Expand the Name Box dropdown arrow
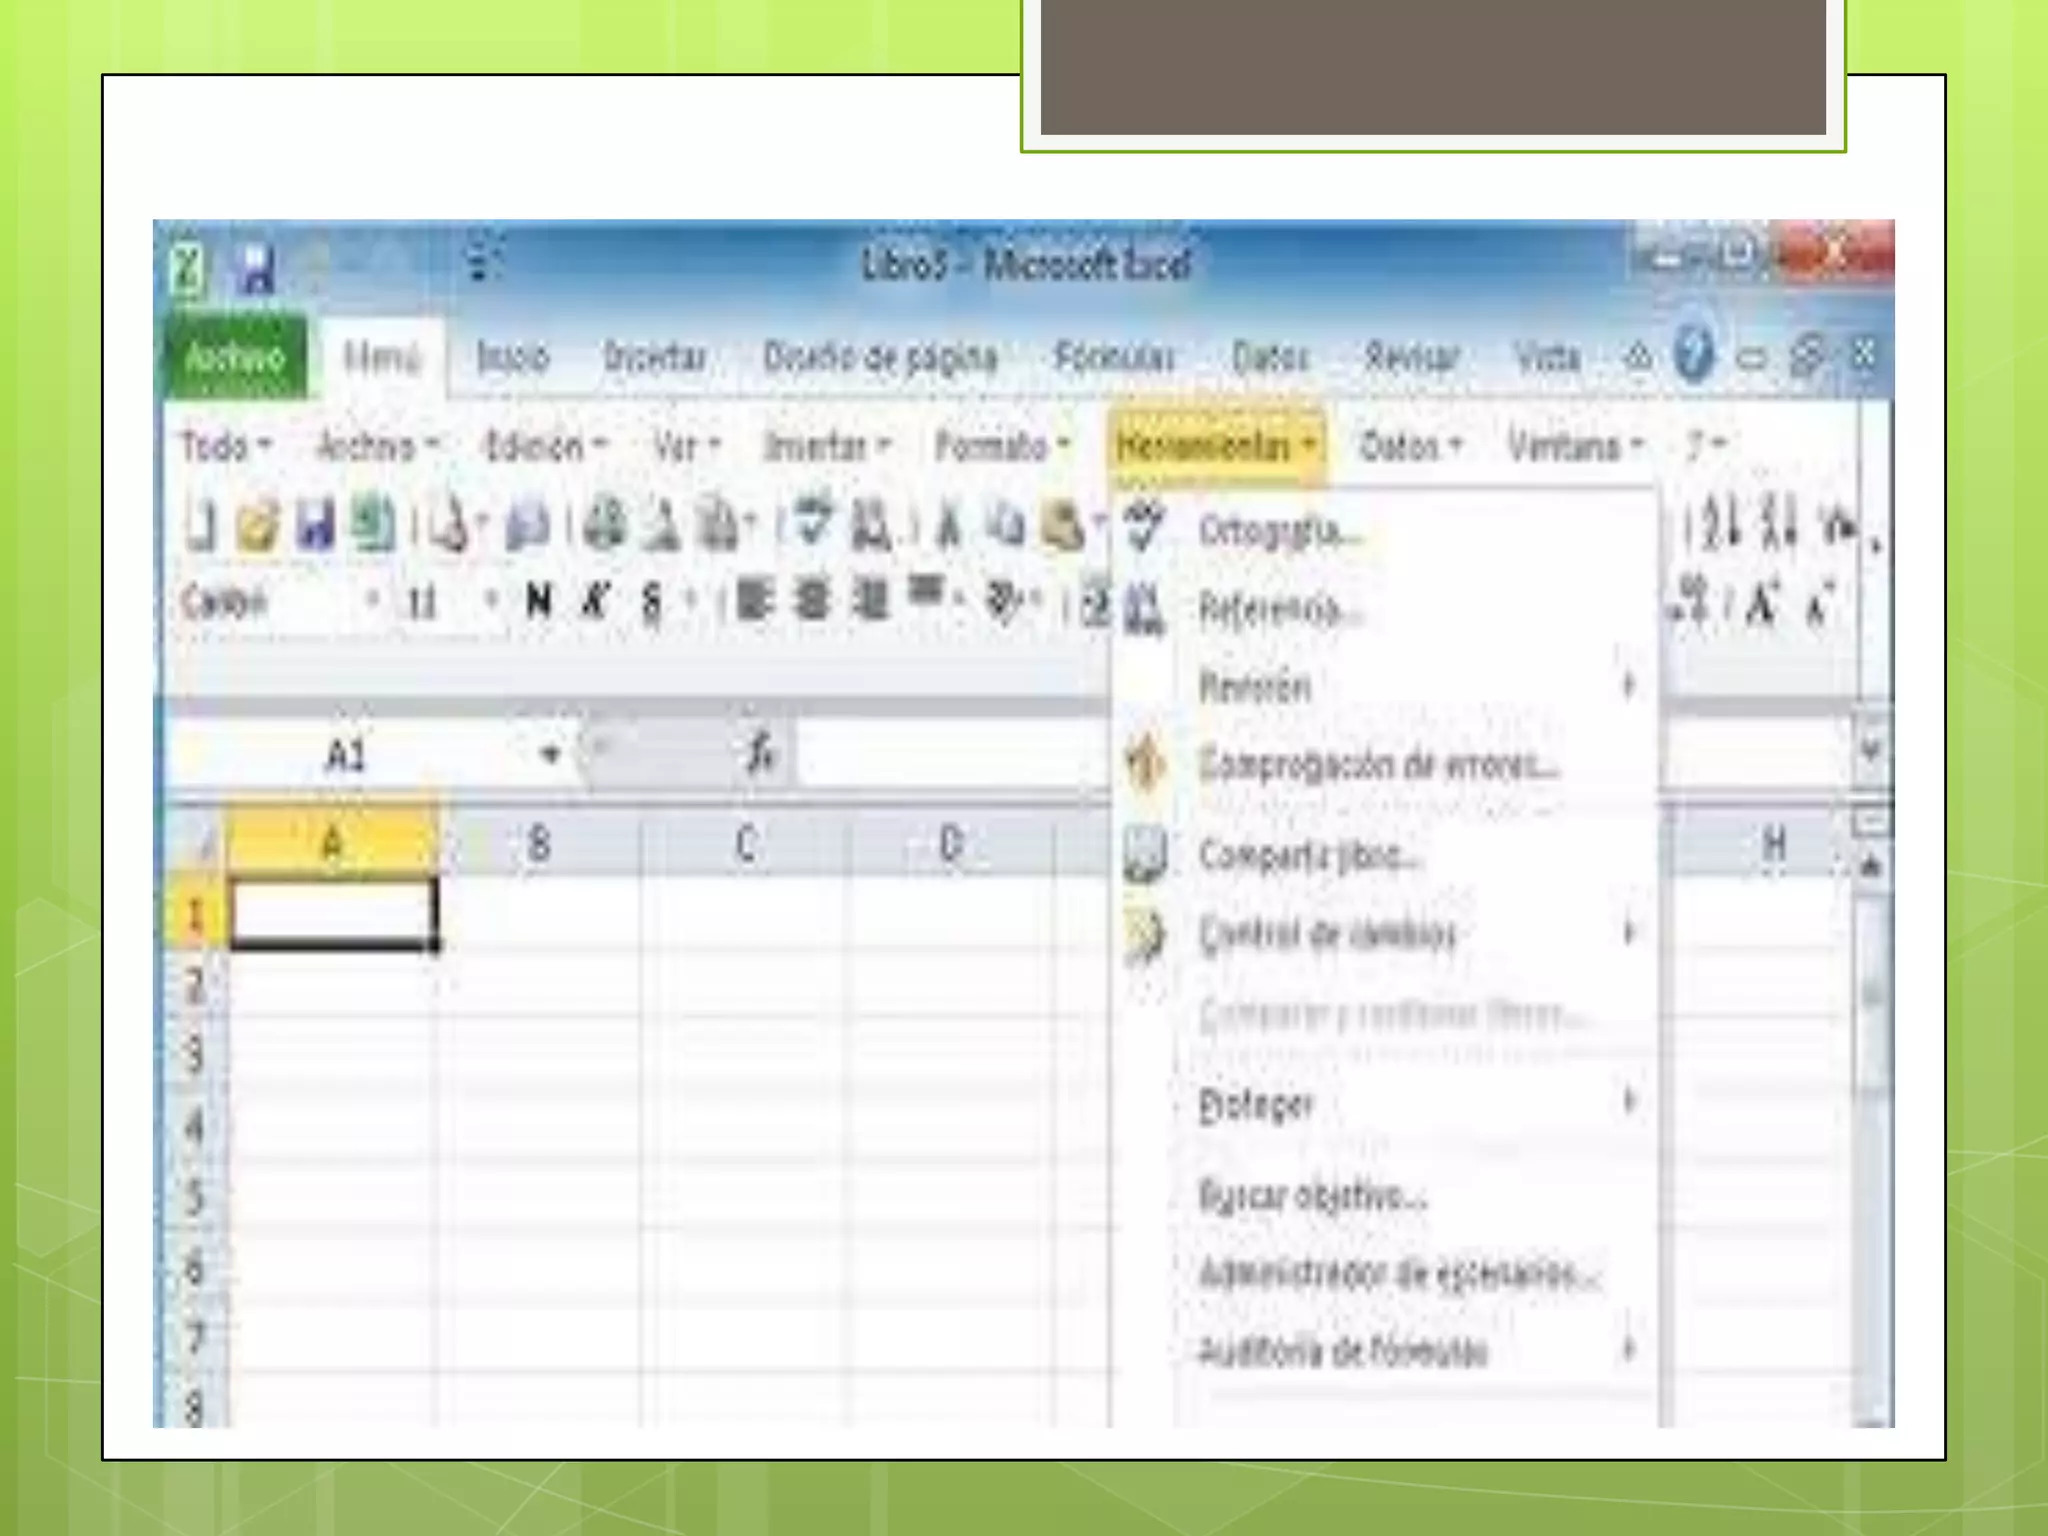The width and height of the screenshot is (2048, 1536). click(550, 753)
